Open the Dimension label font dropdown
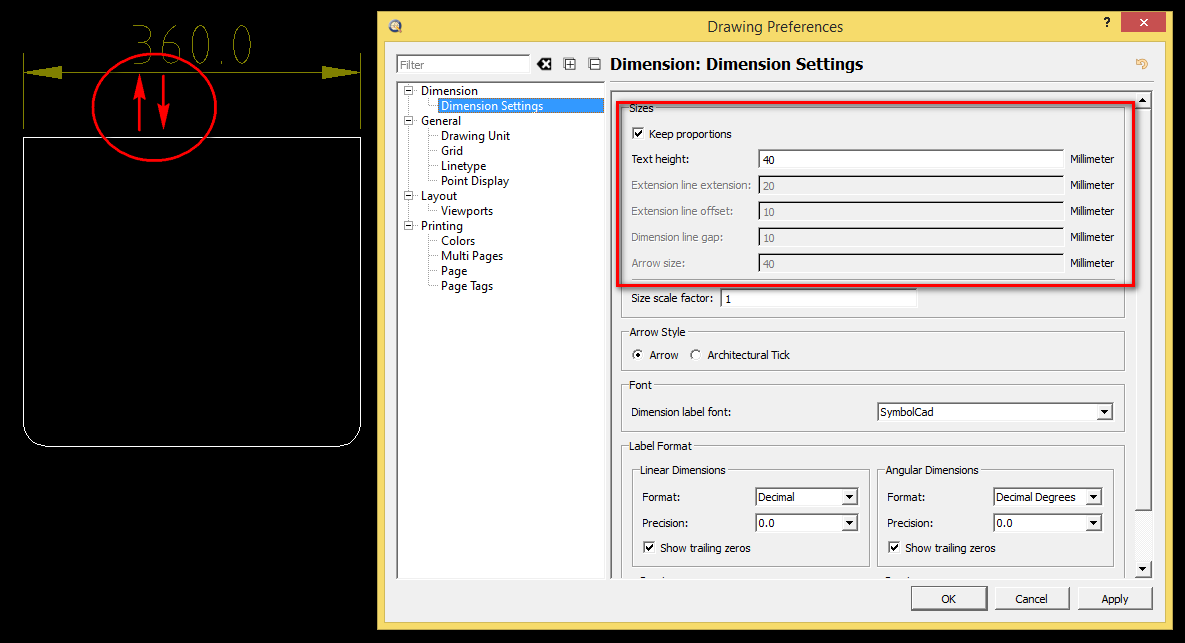1185x643 pixels. 1104,412
